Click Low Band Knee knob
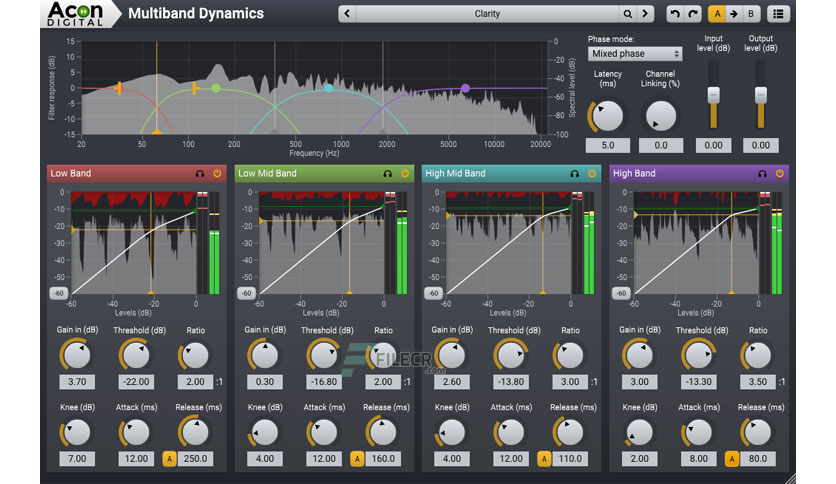This screenshot has height=484, width=836. click(x=77, y=432)
